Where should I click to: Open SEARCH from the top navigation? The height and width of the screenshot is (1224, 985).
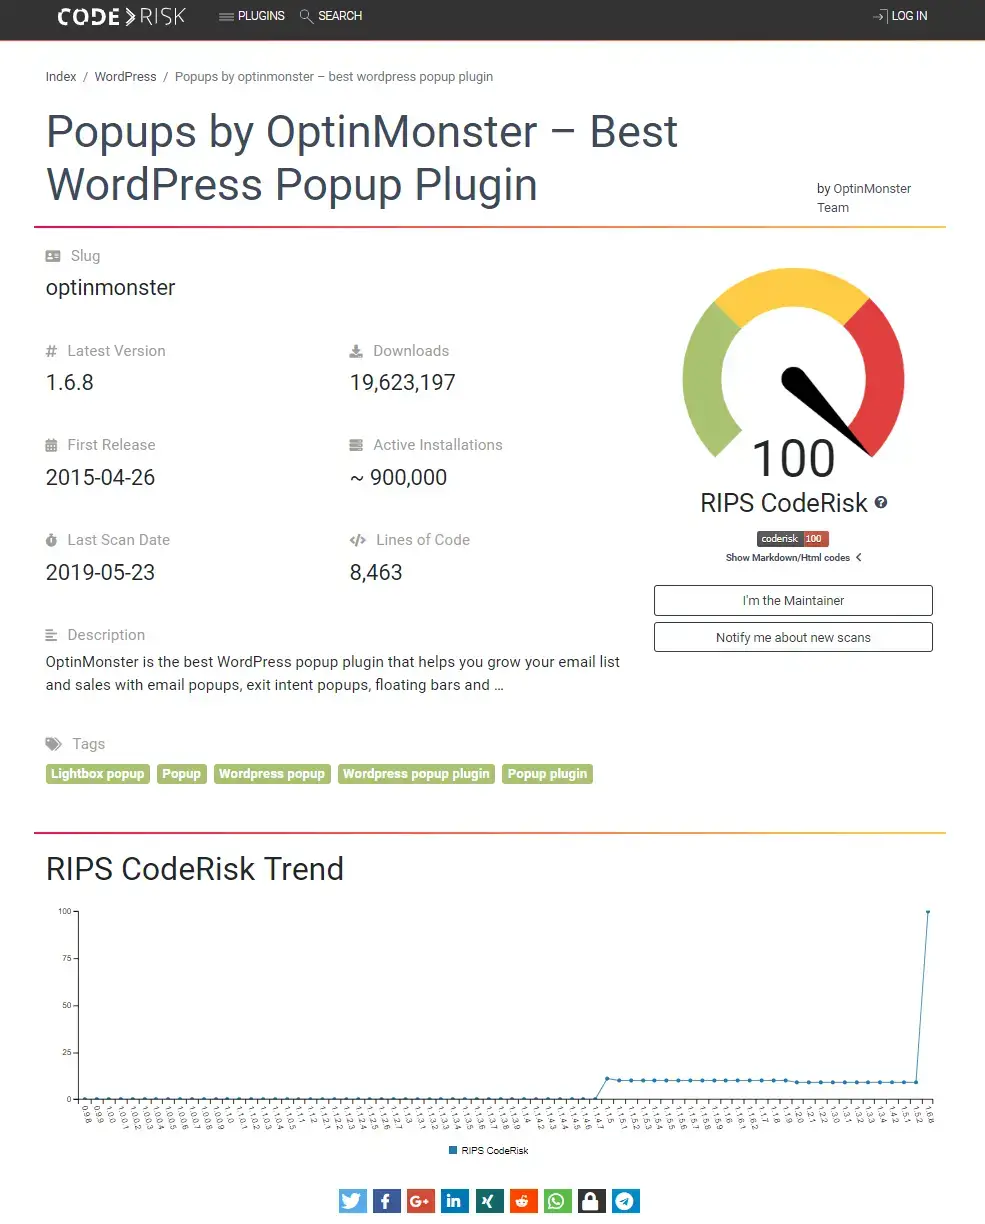point(331,16)
